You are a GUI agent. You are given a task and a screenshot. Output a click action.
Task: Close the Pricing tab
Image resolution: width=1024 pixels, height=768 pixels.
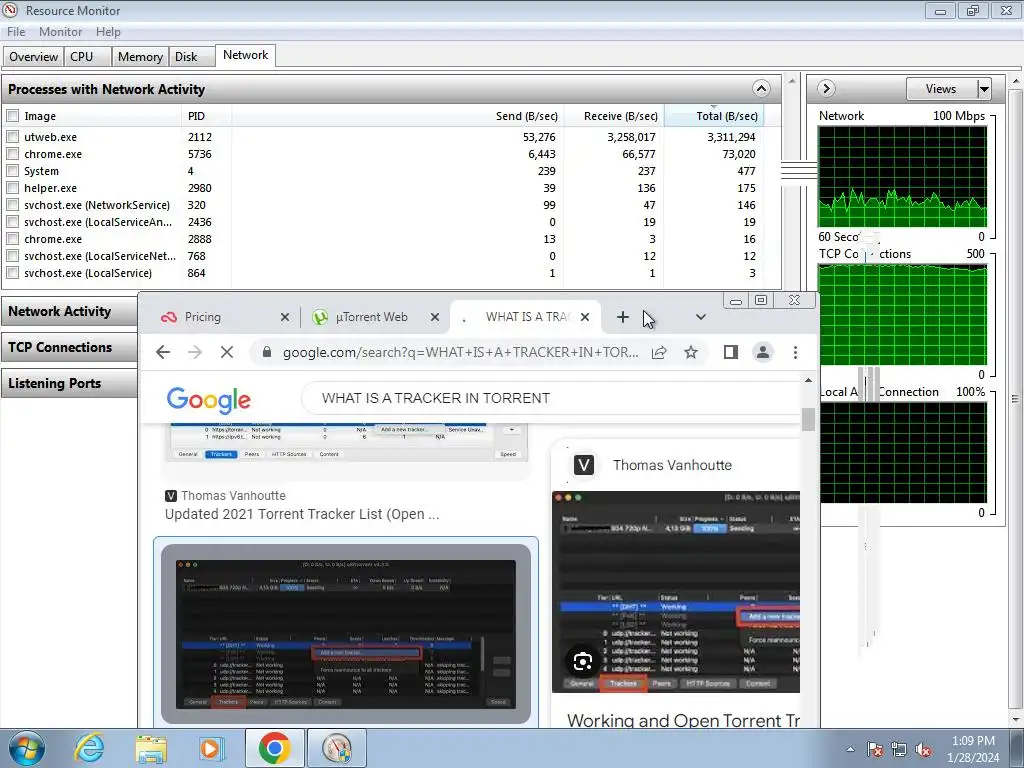point(285,317)
